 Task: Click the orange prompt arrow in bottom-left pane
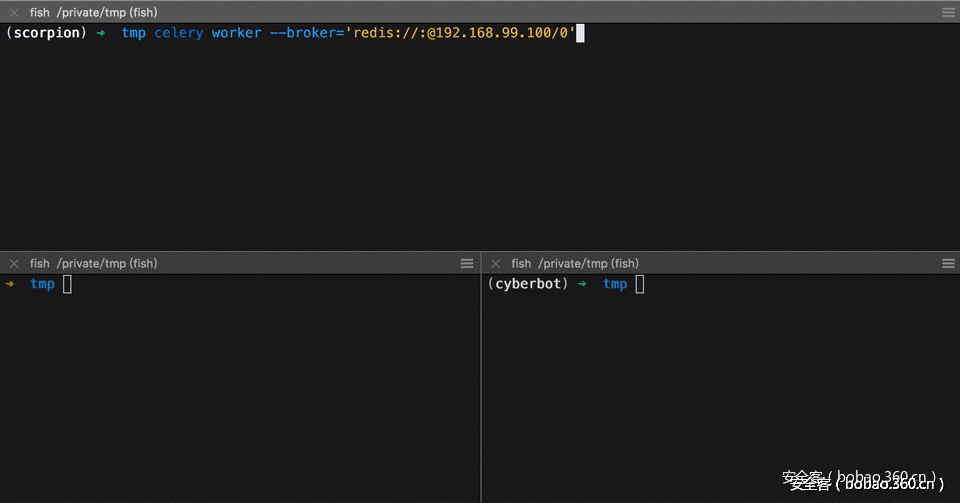click(x=10, y=284)
